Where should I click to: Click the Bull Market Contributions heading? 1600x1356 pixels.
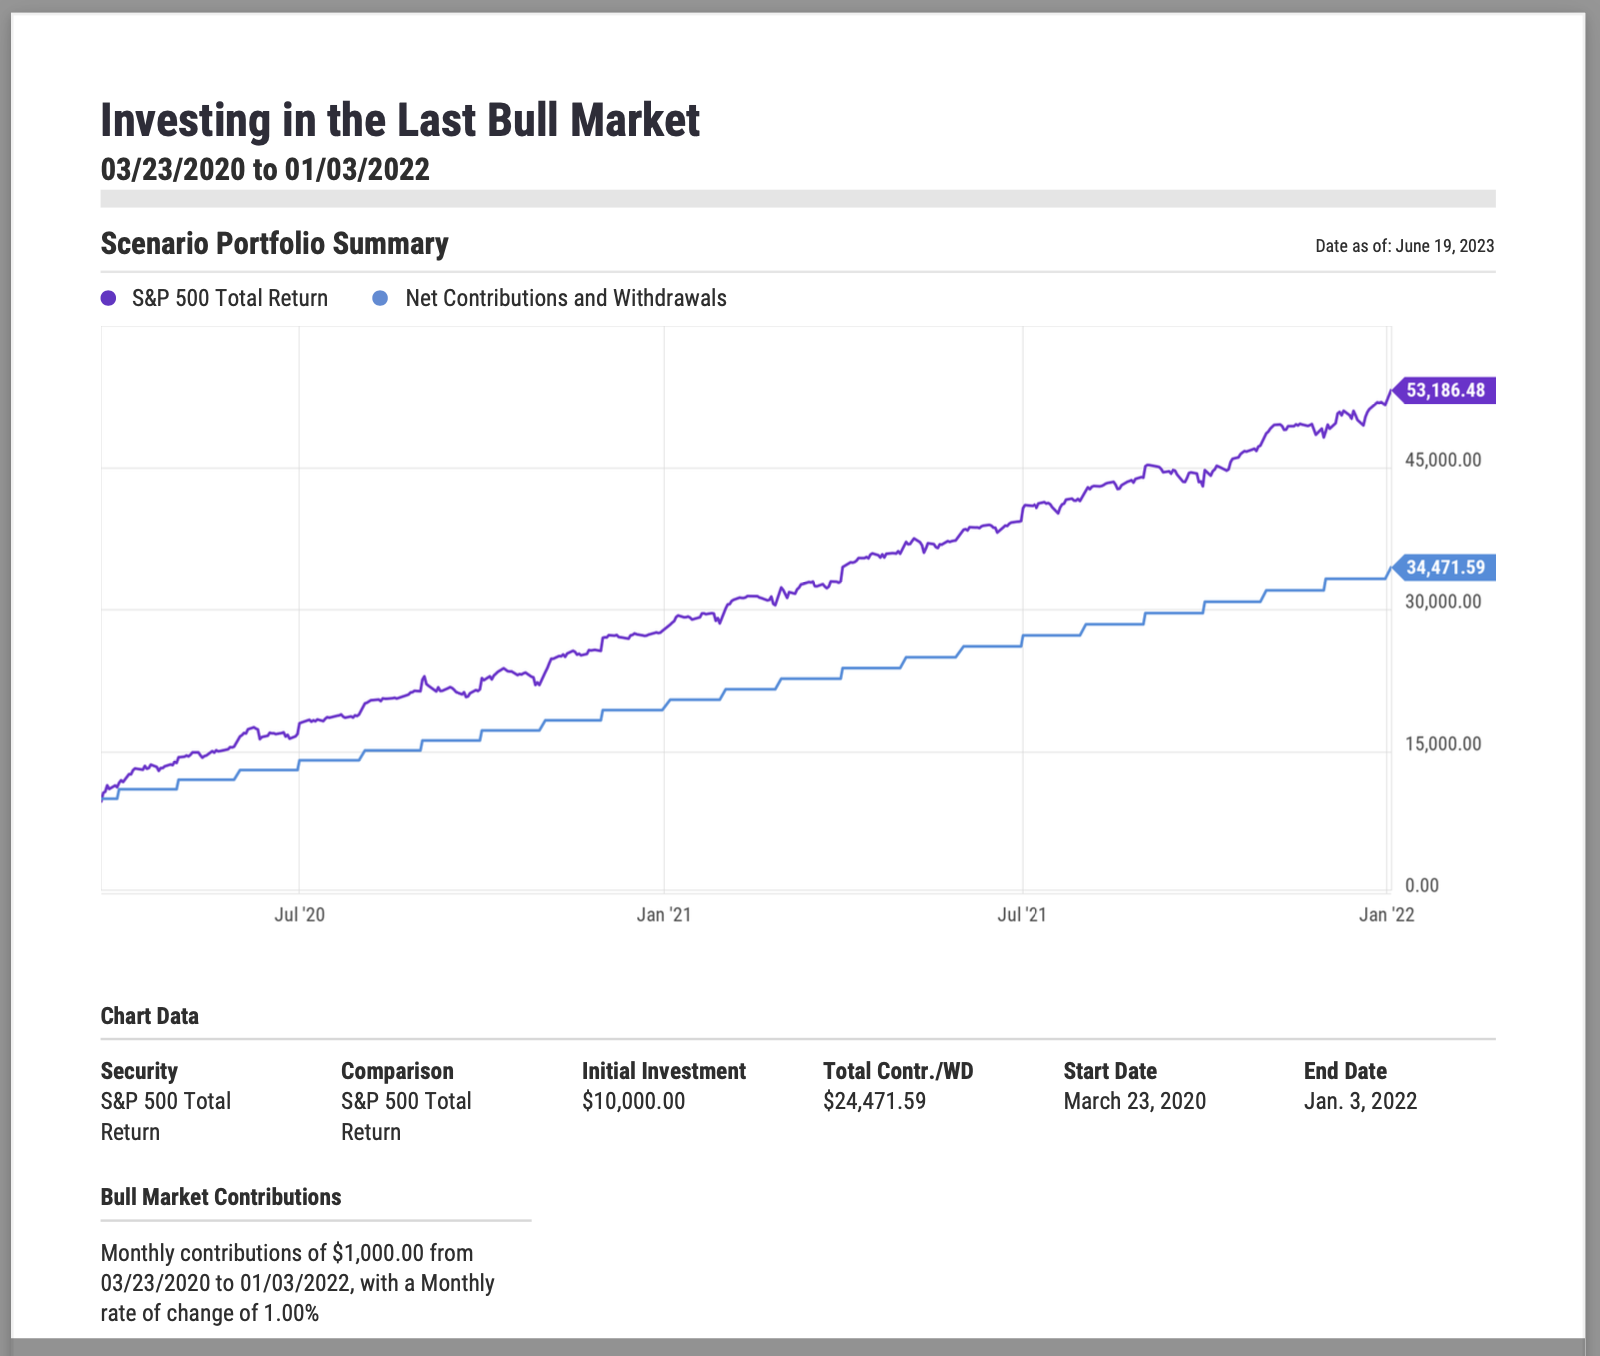click(221, 1197)
